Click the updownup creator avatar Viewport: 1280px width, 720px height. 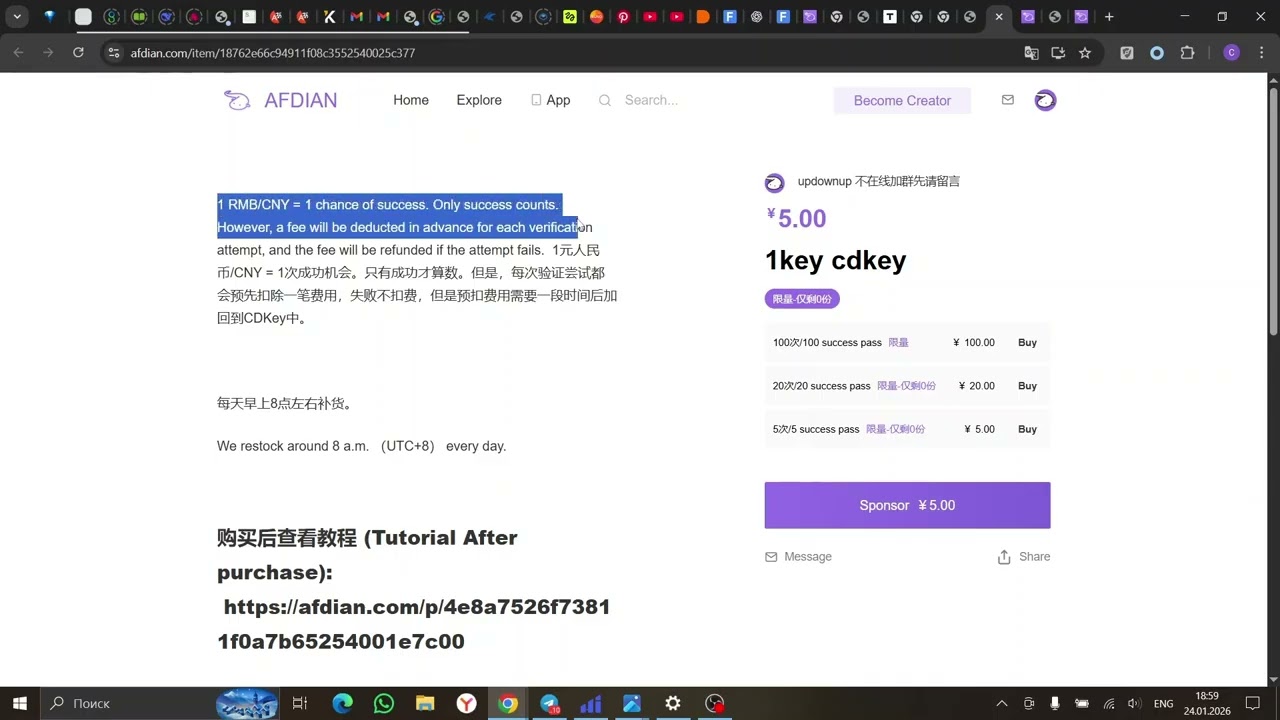[x=774, y=182]
